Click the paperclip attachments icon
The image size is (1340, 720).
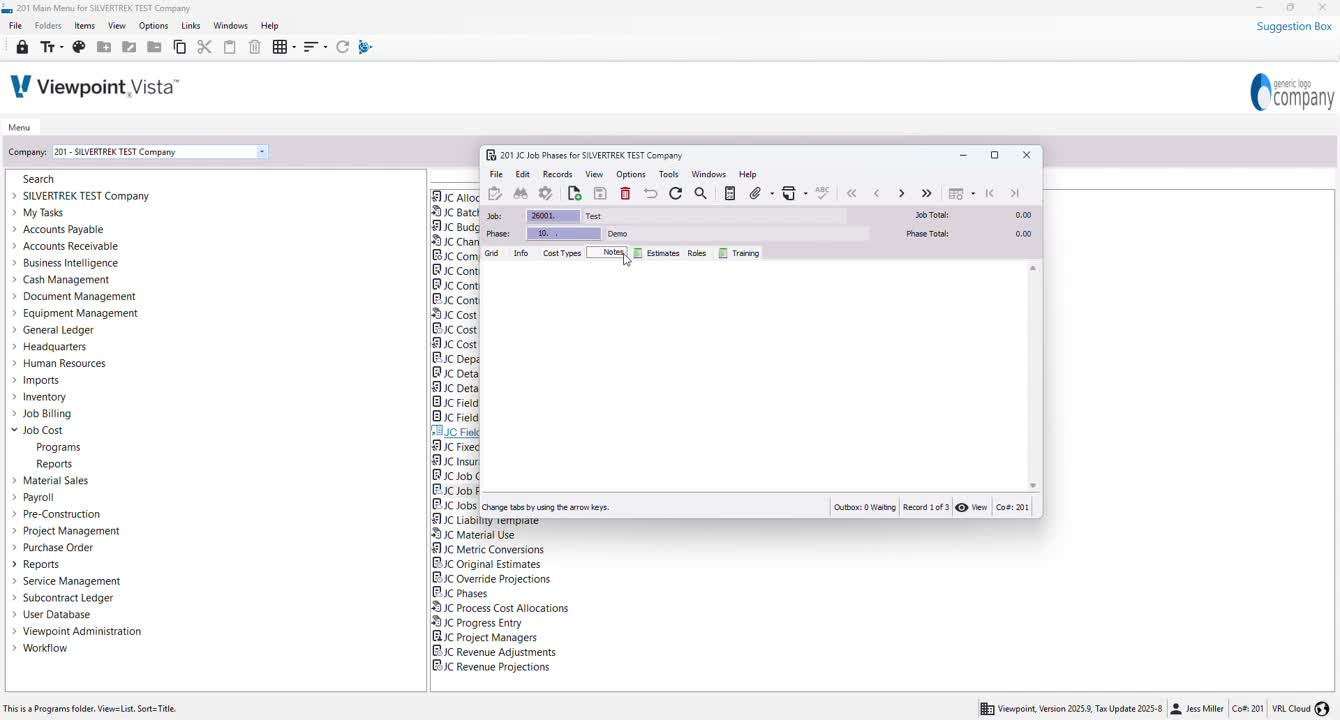click(x=756, y=194)
